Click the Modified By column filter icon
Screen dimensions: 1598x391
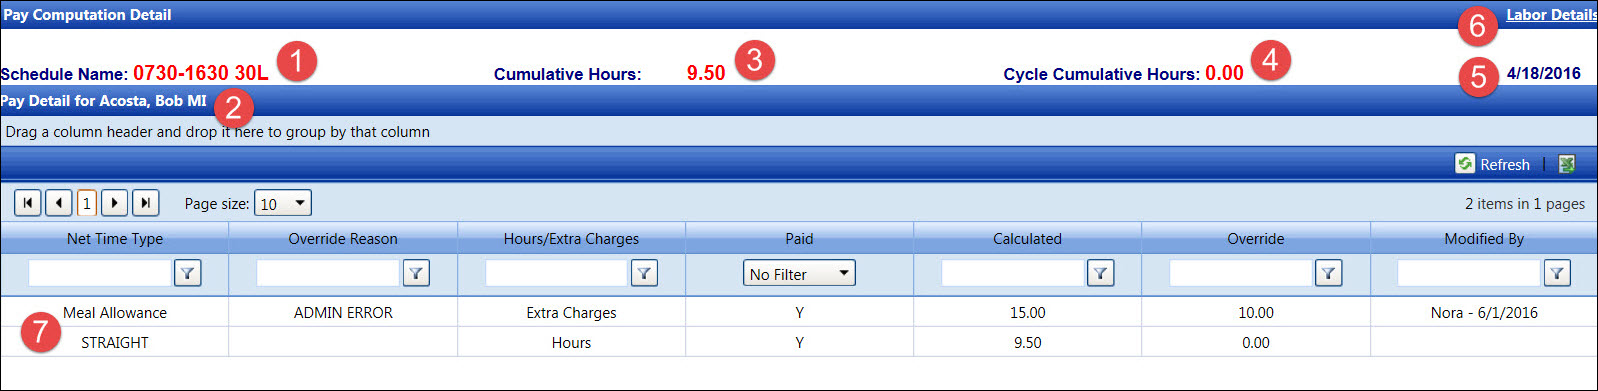(1557, 273)
